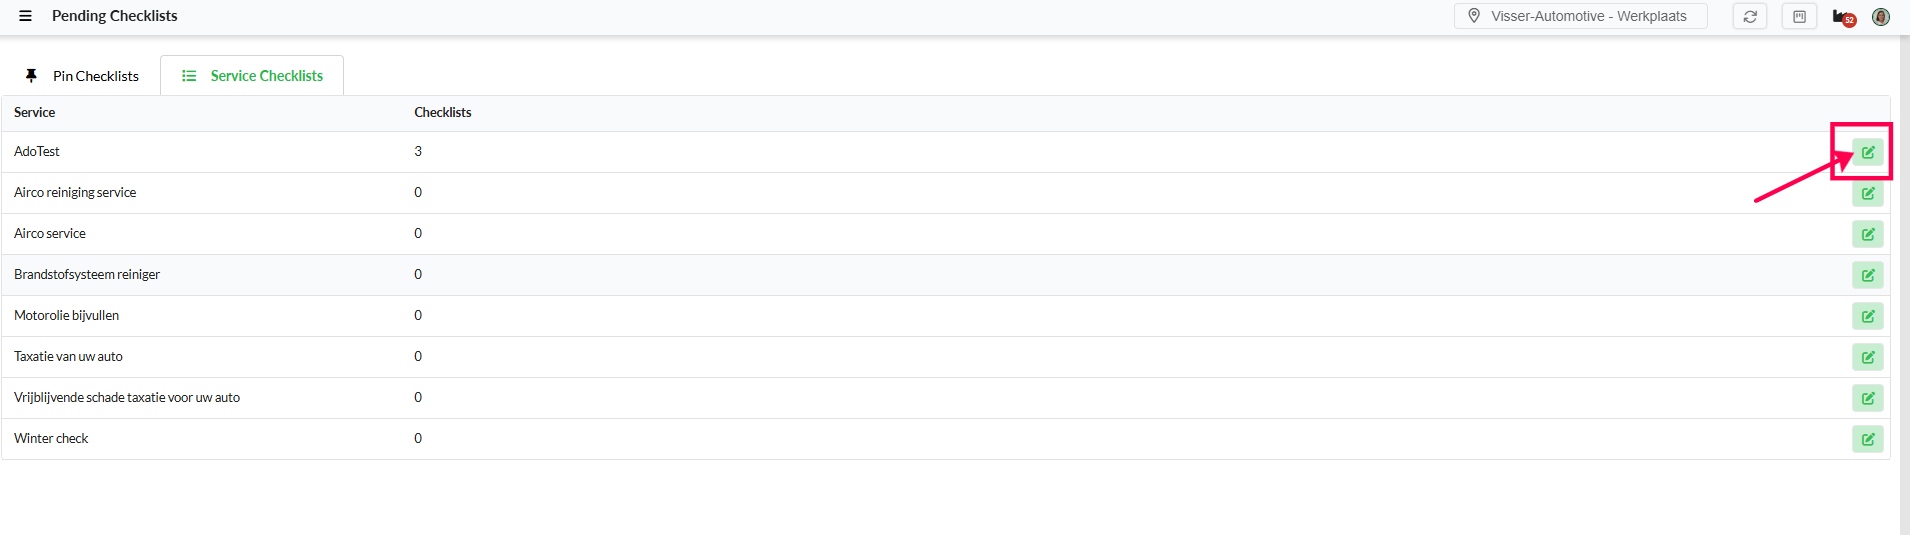
Task: Edit the Taxatie van uw auto checklists
Action: [x=1867, y=357]
